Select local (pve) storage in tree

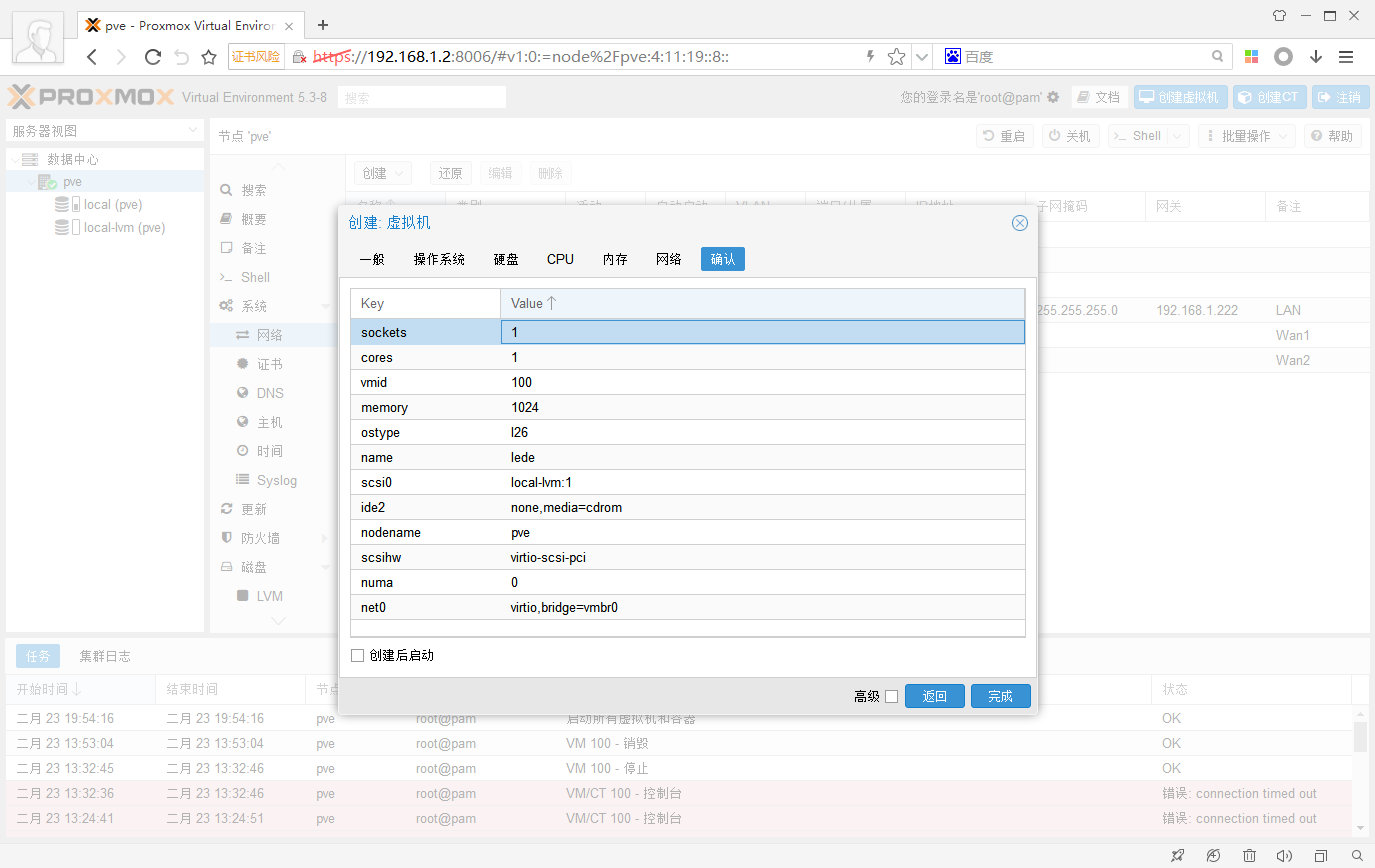pos(112,204)
